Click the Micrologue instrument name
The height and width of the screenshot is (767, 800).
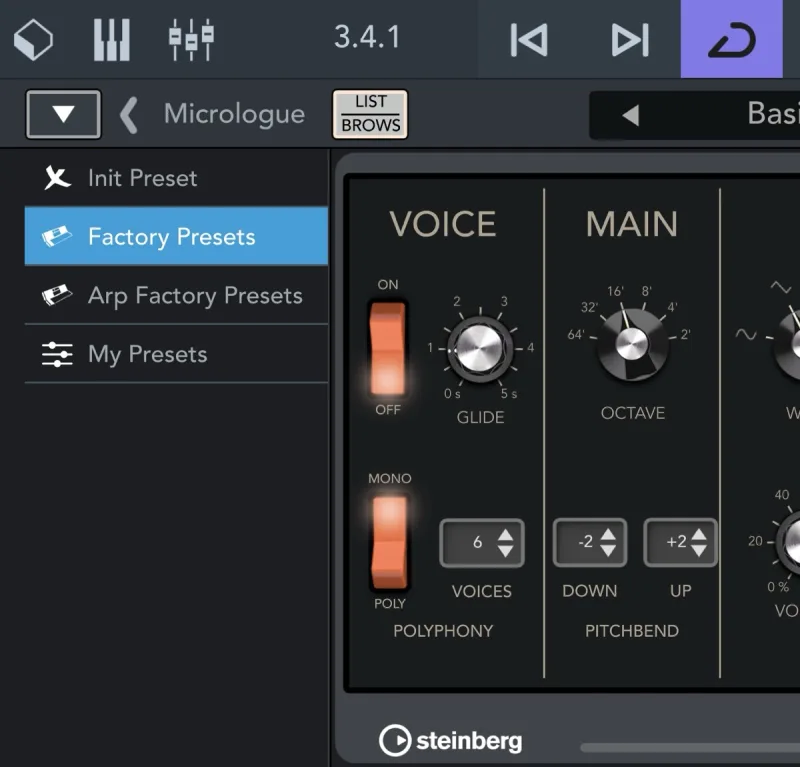click(234, 114)
